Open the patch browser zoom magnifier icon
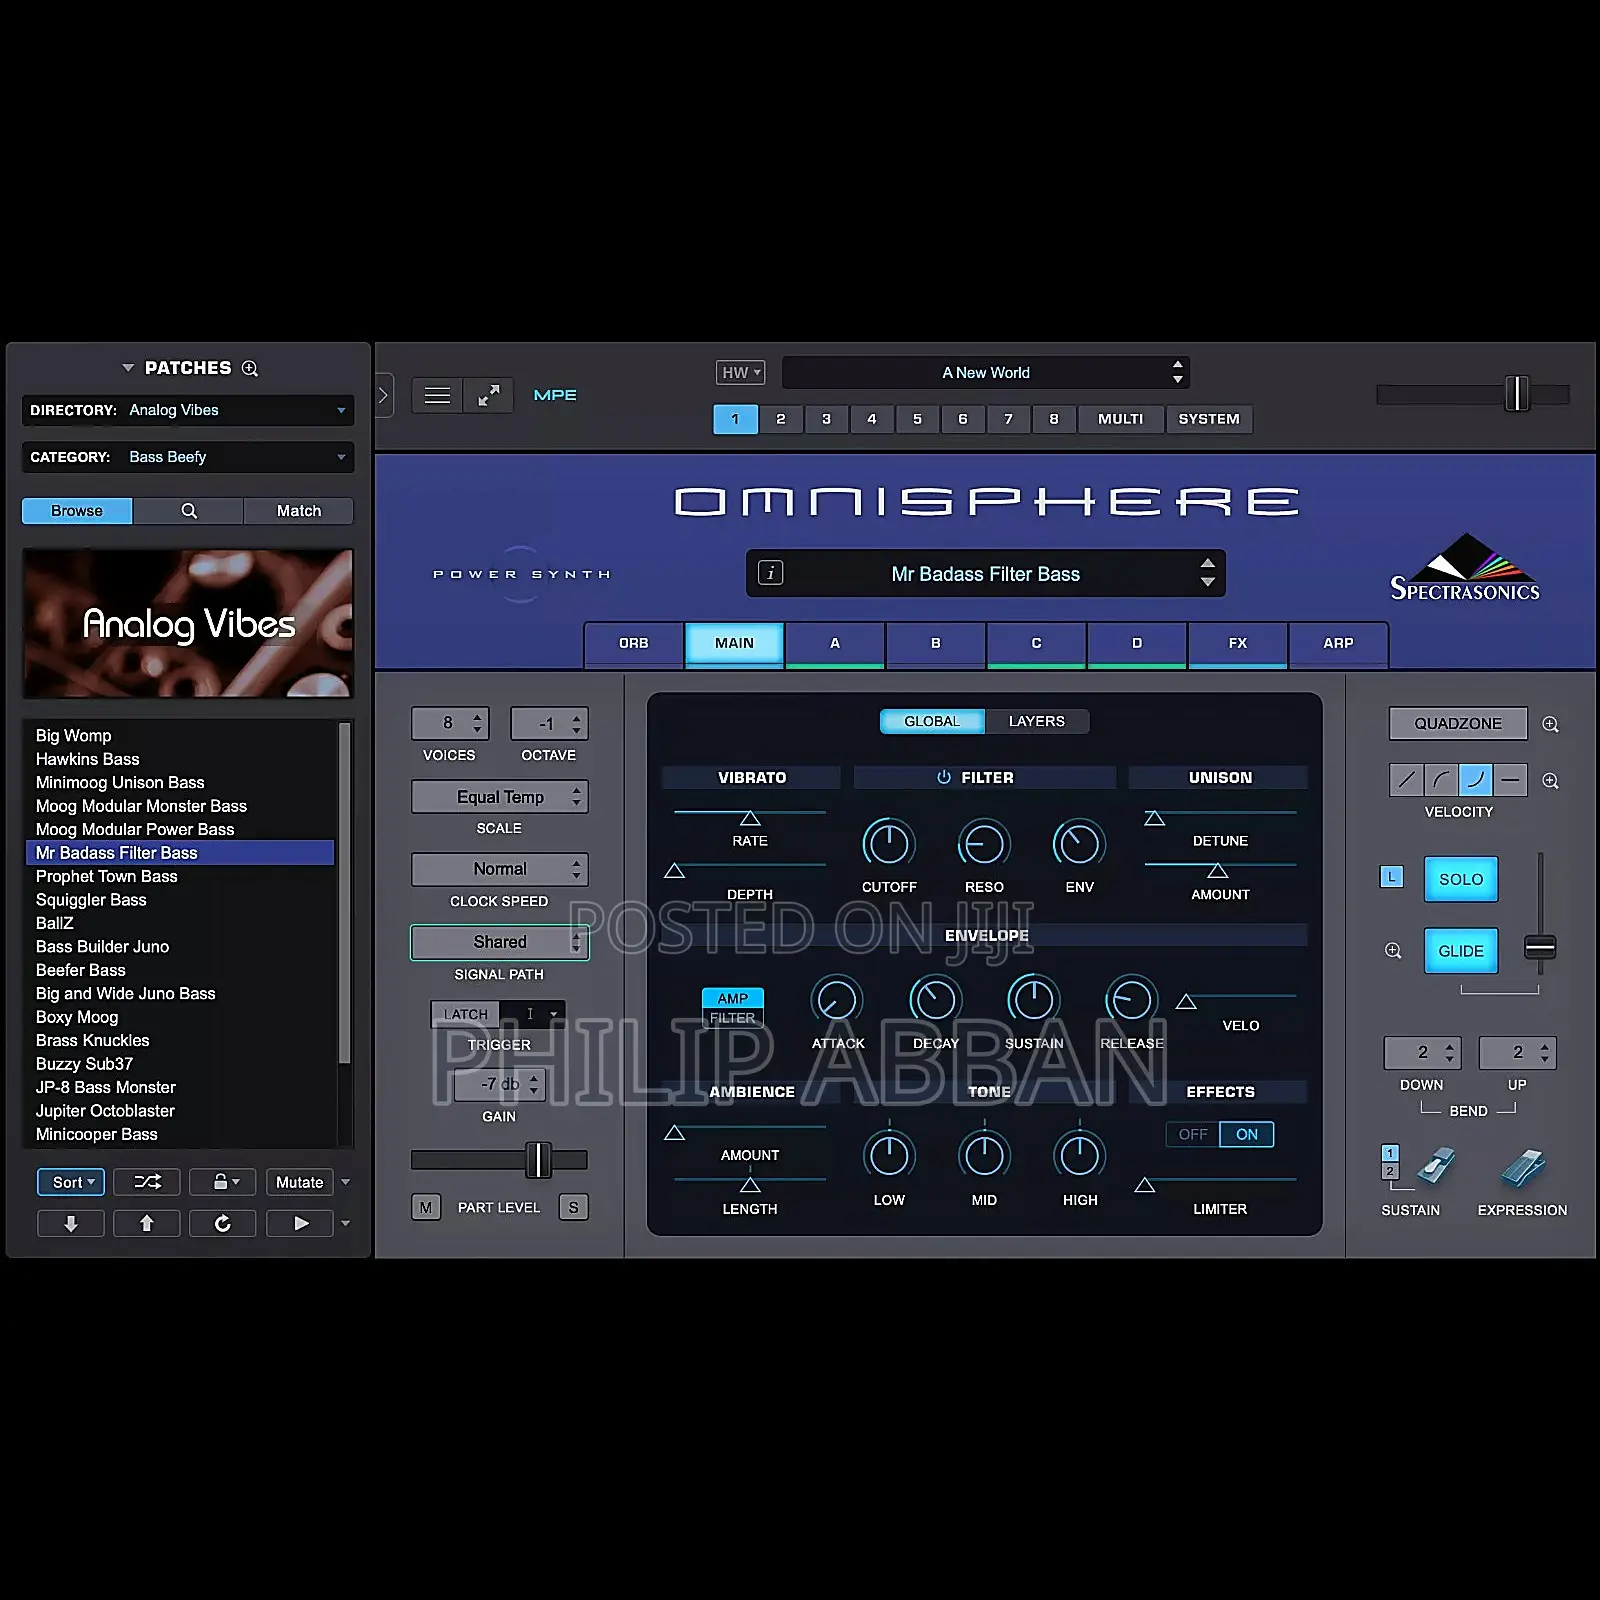Screen dimensions: 1600x1600 point(250,368)
